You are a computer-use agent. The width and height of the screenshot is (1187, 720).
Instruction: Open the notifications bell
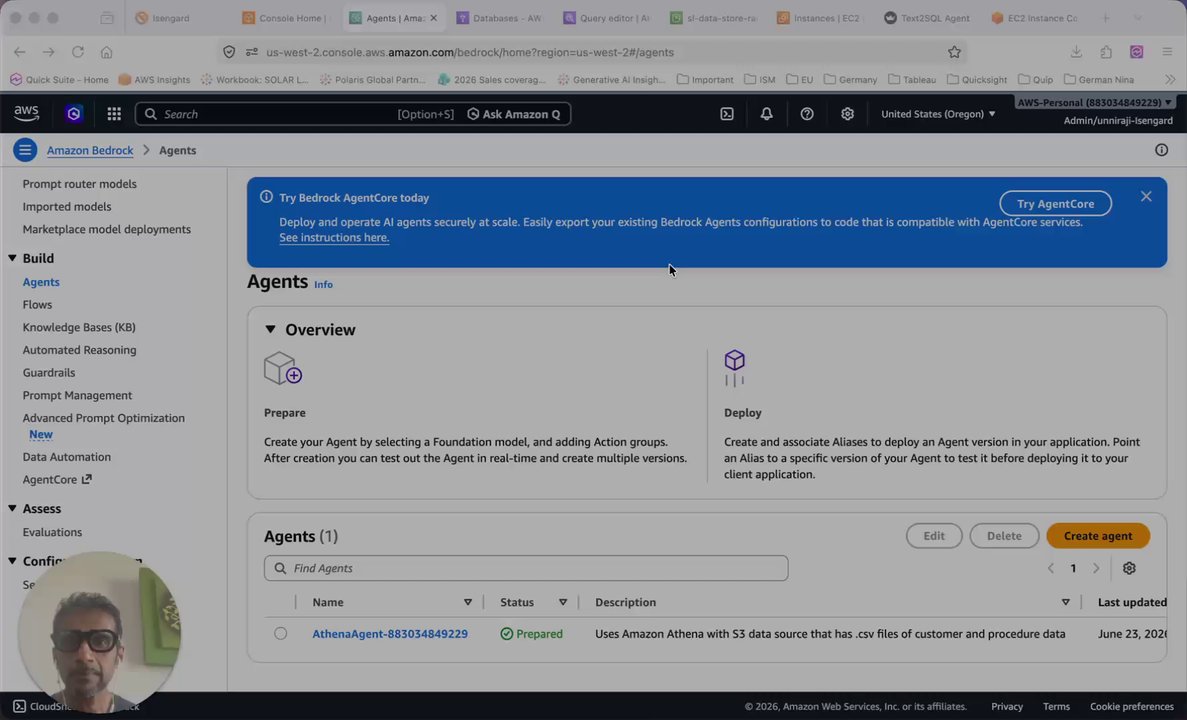point(766,114)
